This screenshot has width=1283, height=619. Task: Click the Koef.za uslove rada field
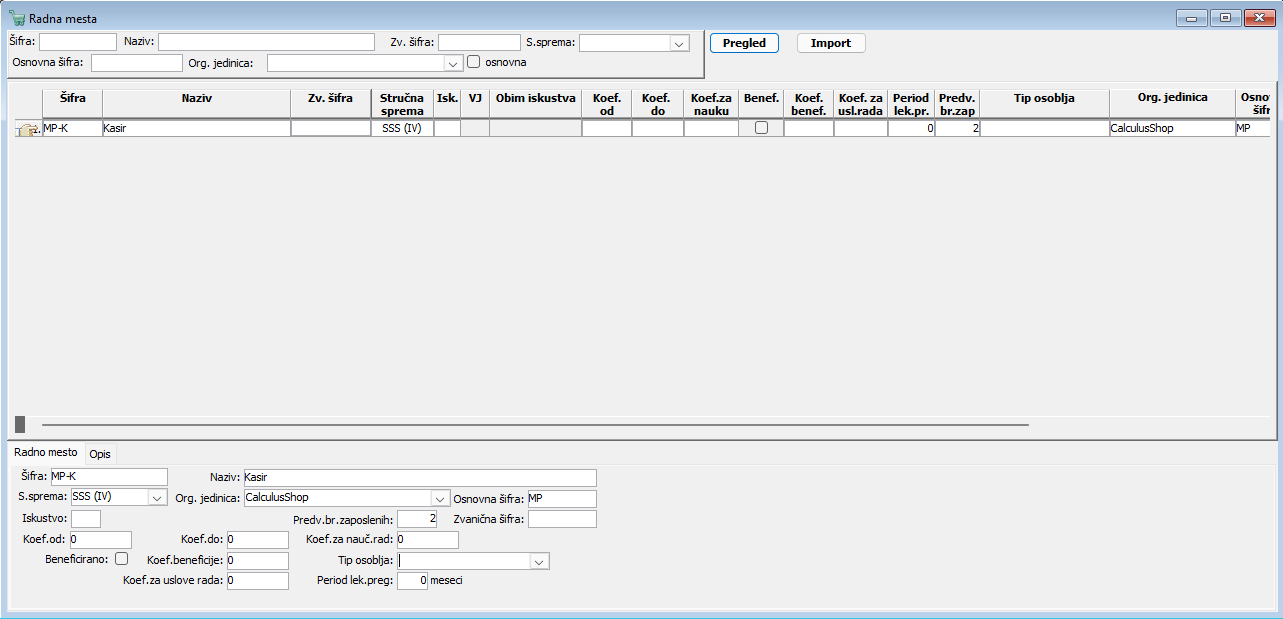257,581
